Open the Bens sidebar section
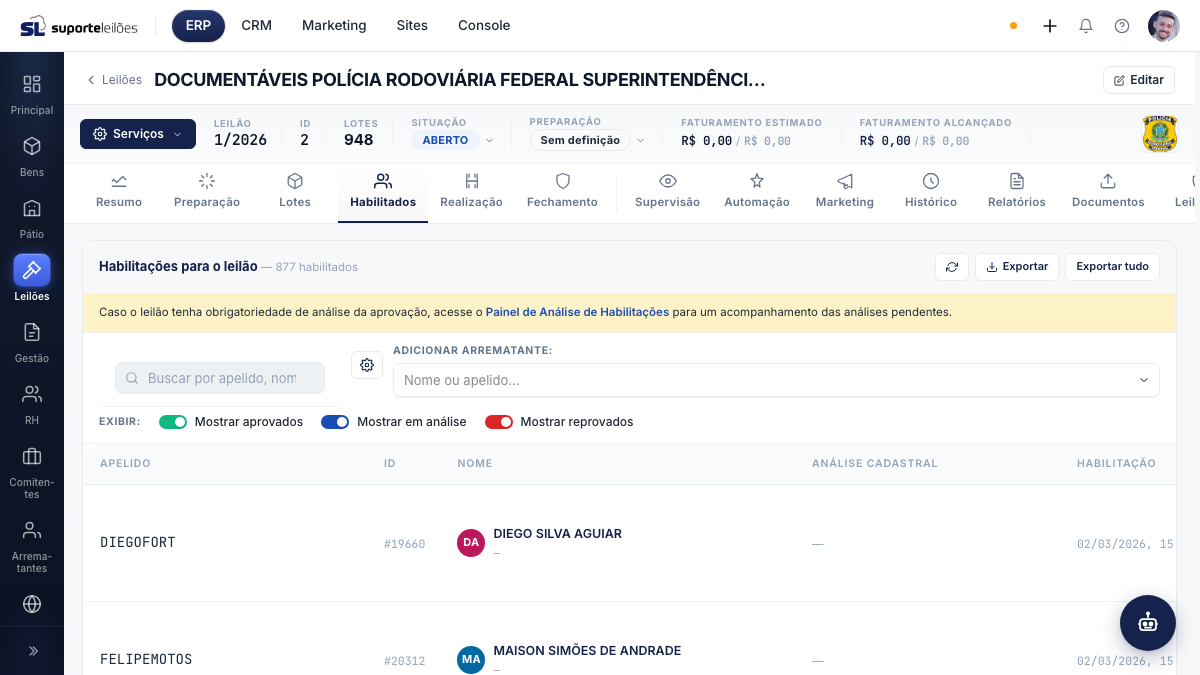This screenshot has width=1200, height=675. tap(32, 156)
